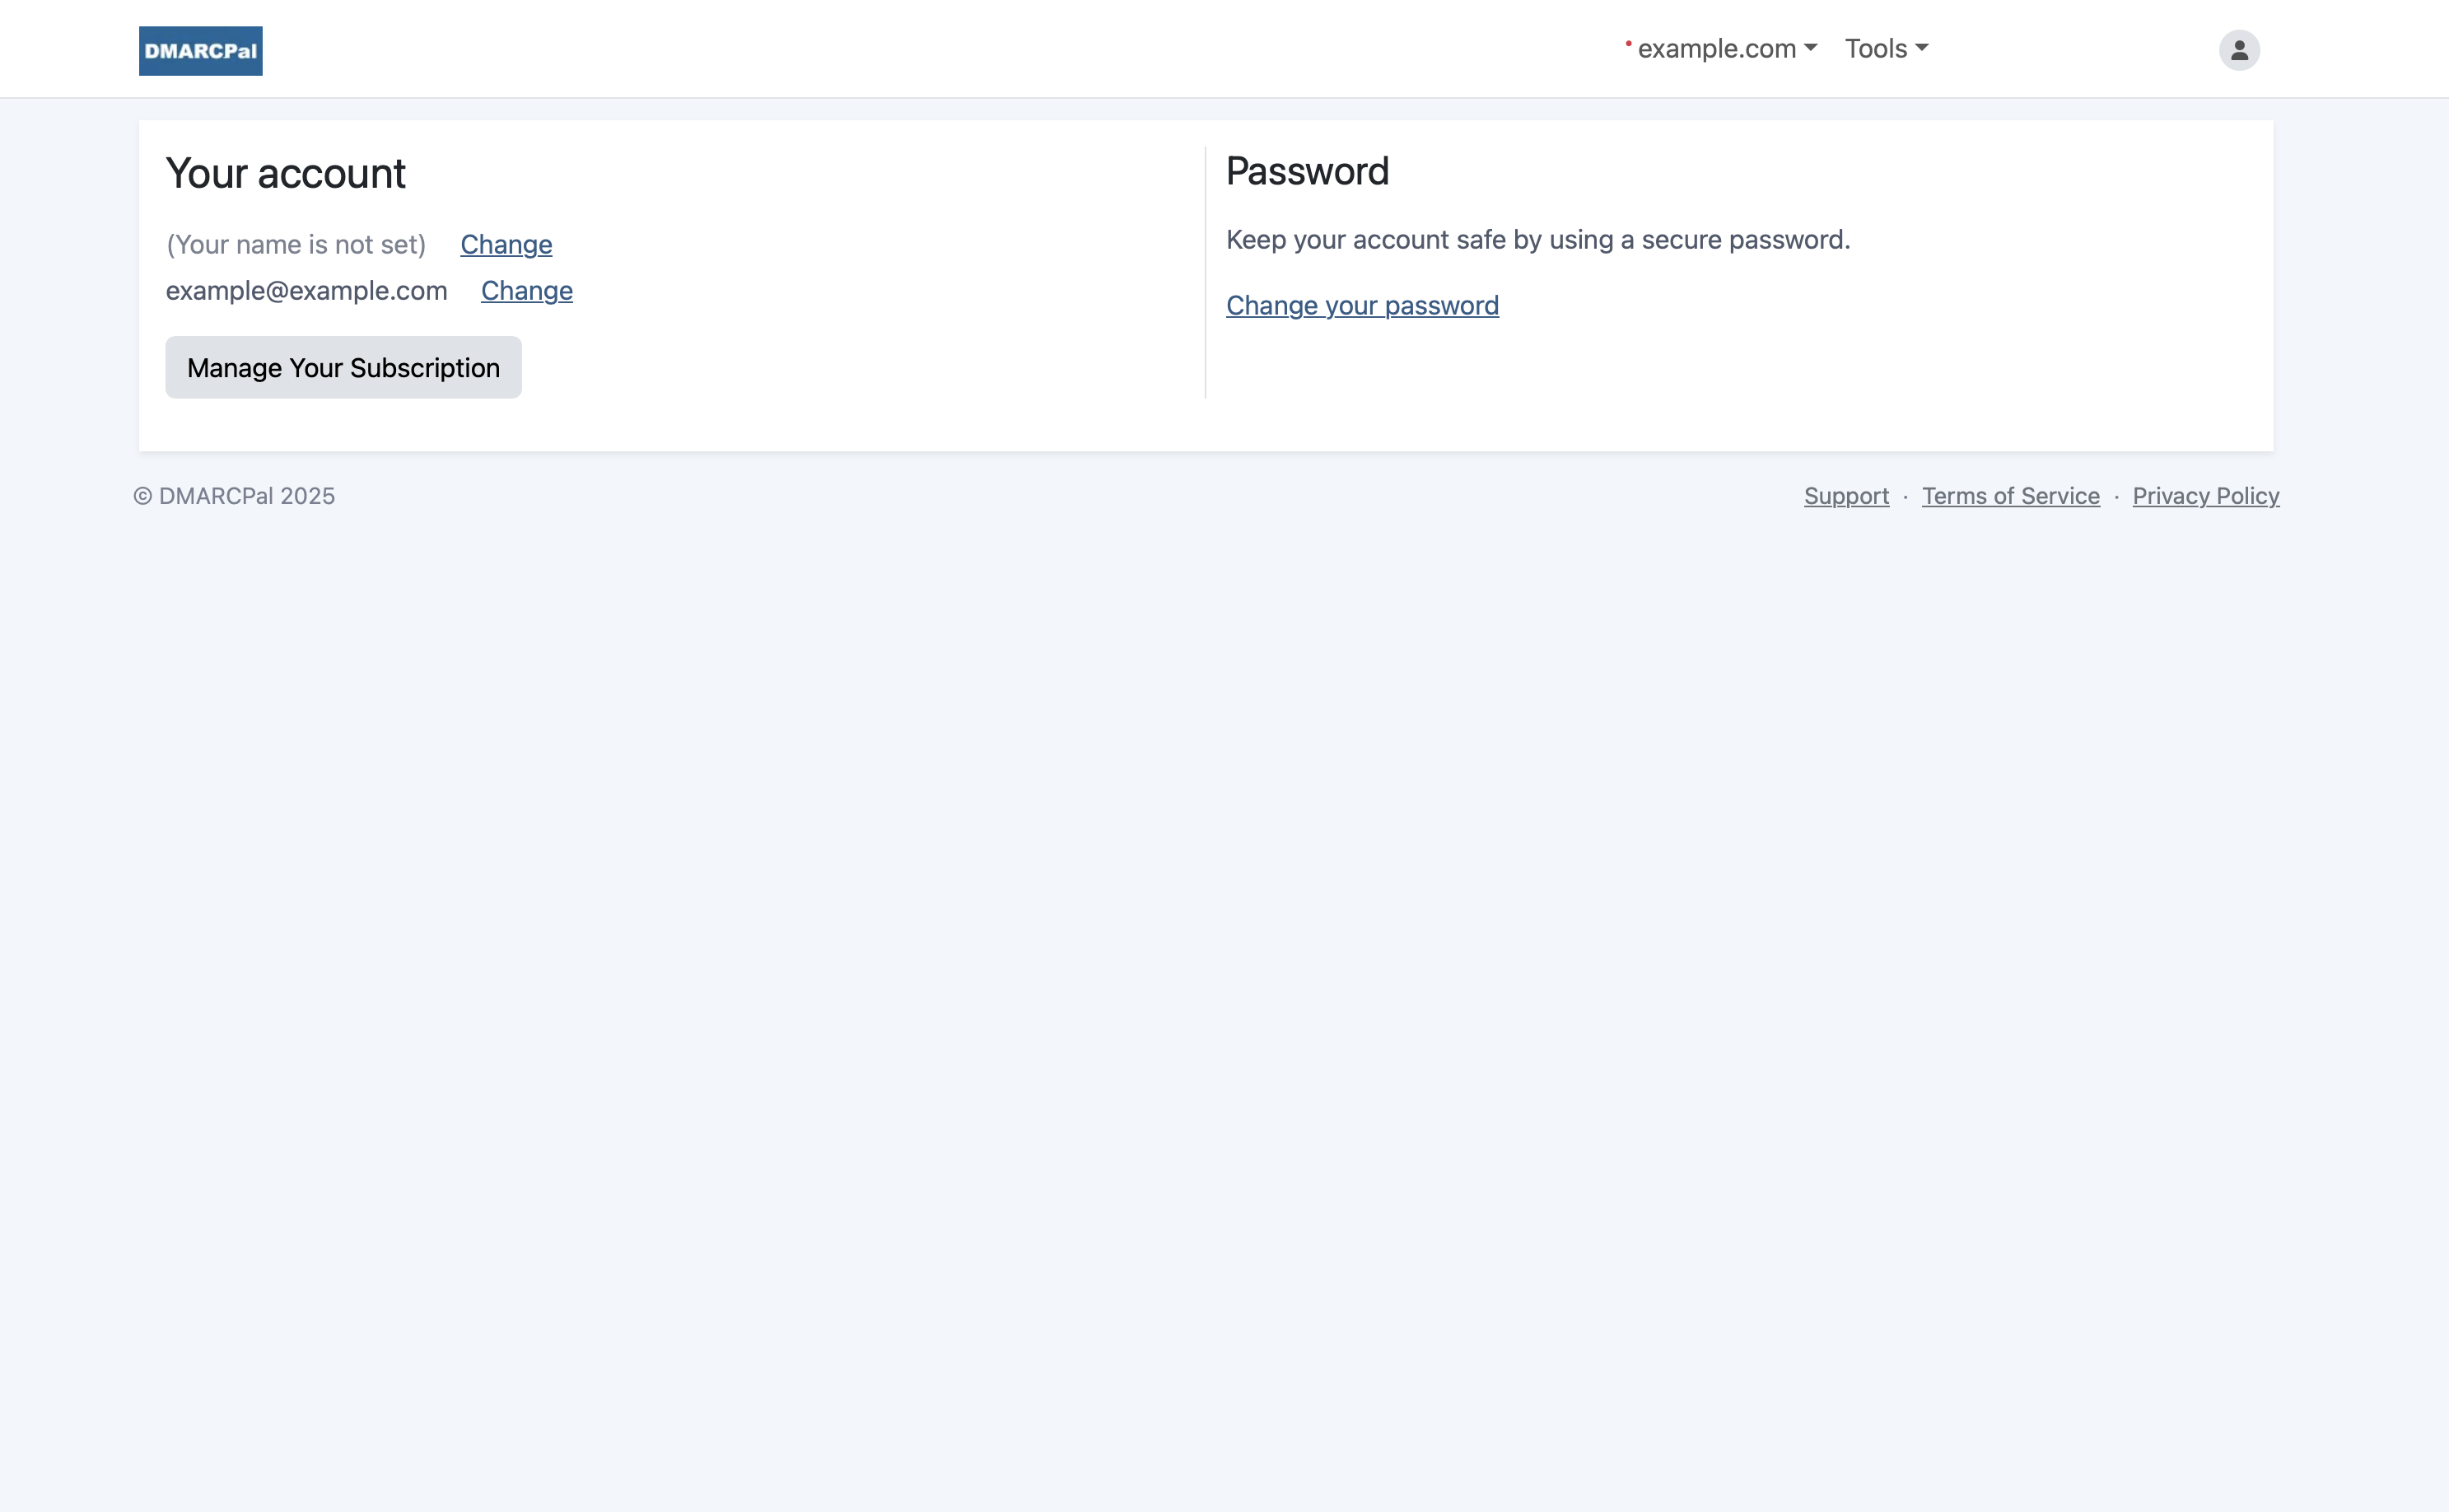
Task: Click Change link beside the email address
Action: pyautogui.click(x=526, y=291)
